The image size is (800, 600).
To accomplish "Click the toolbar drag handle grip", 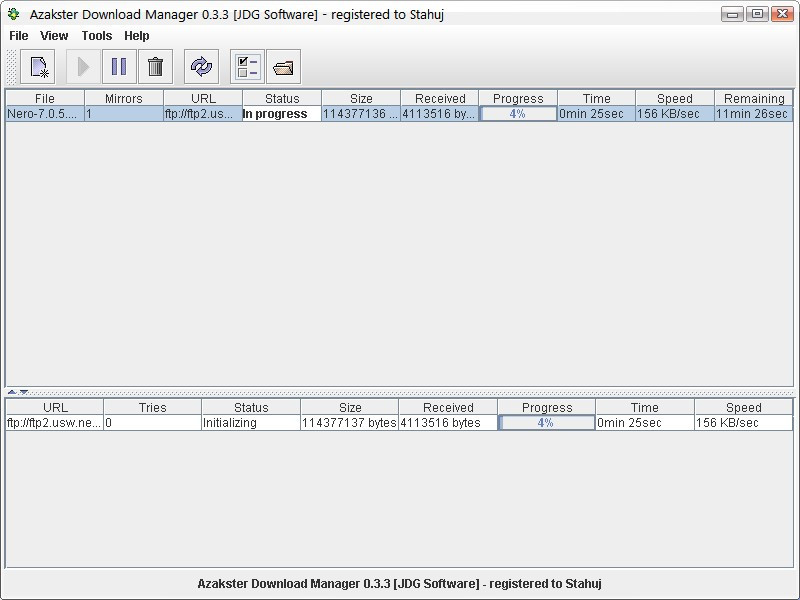I will pos(11,67).
